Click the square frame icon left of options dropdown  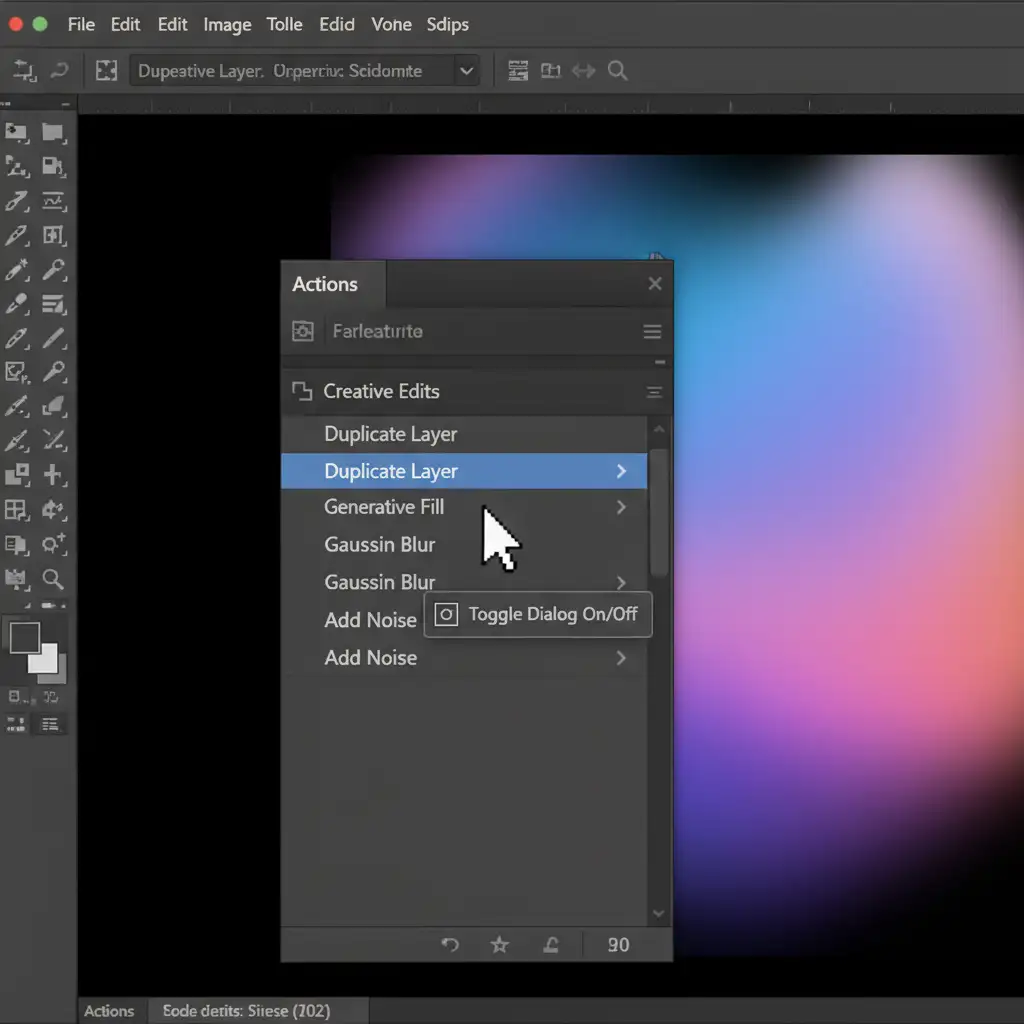(105, 71)
